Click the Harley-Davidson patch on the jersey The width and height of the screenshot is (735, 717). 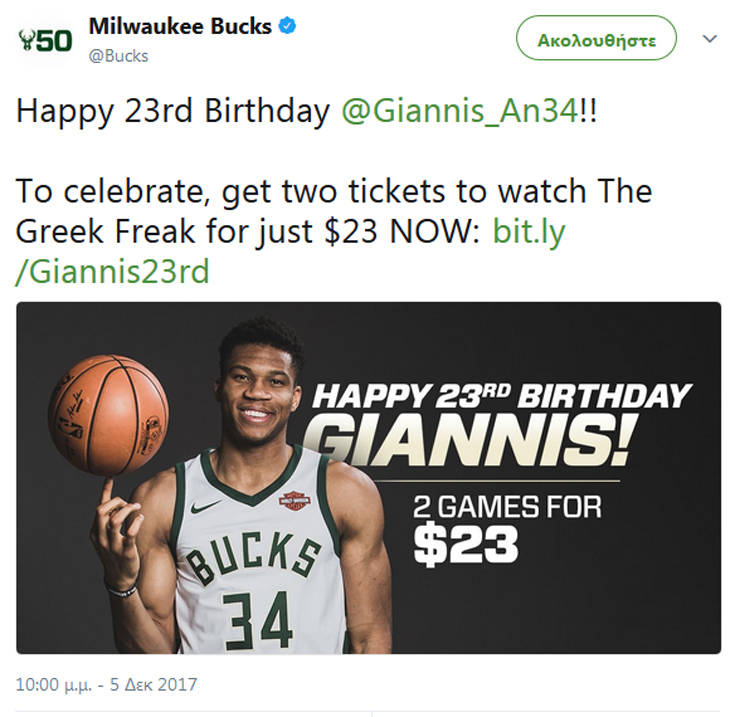(x=294, y=500)
